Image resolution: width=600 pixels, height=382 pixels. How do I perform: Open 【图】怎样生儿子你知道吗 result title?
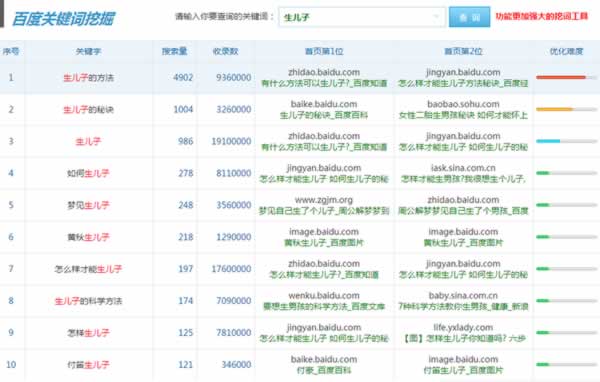pos(463,338)
